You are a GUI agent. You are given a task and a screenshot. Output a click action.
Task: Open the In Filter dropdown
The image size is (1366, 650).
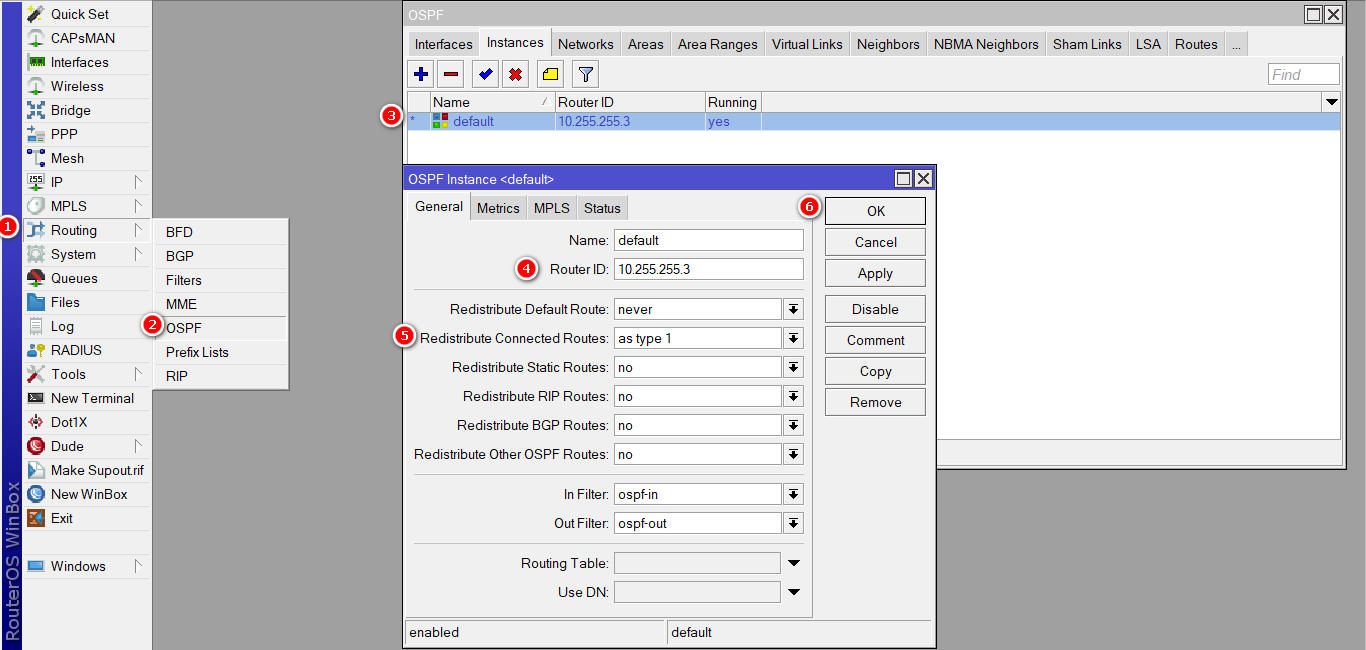794,494
